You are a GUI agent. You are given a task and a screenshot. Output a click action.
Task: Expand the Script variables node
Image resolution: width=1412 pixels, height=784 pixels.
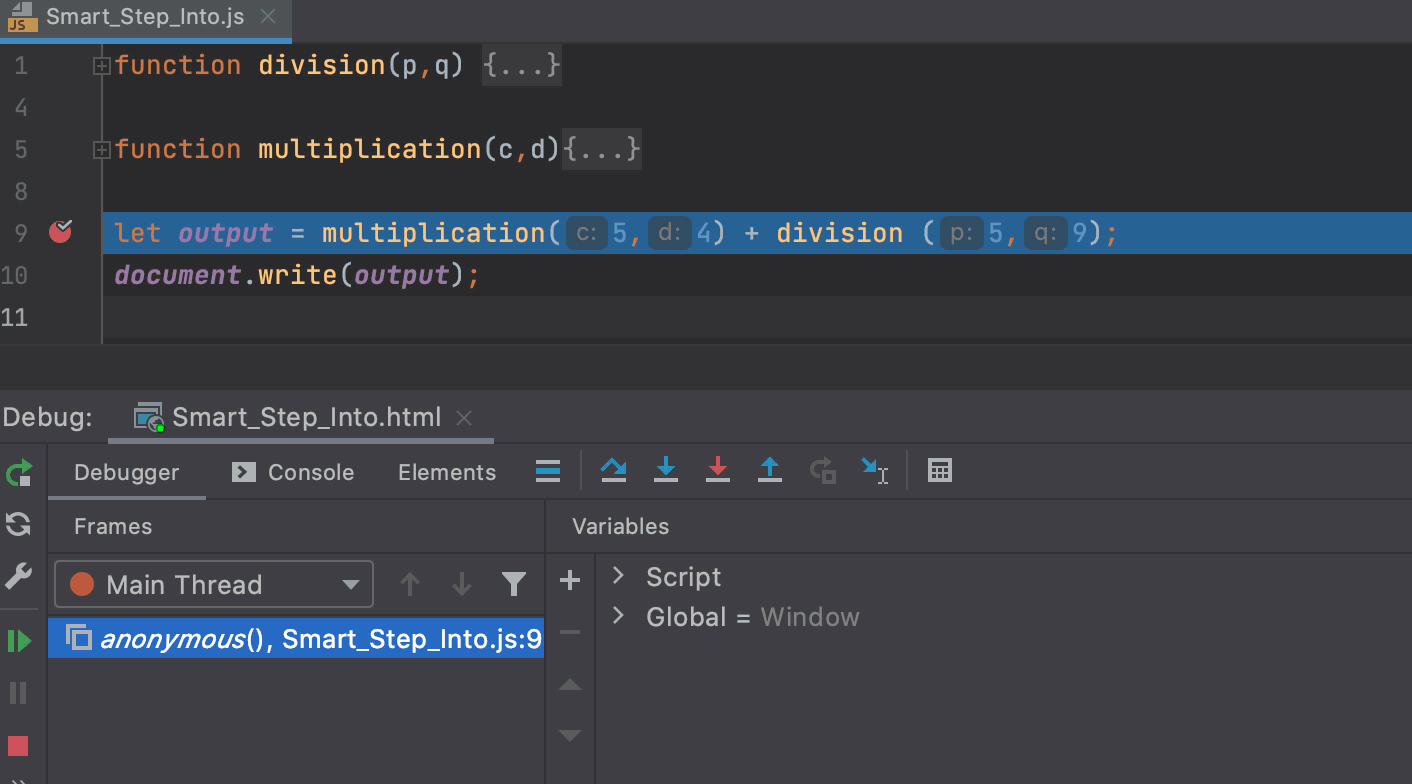click(618, 576)
